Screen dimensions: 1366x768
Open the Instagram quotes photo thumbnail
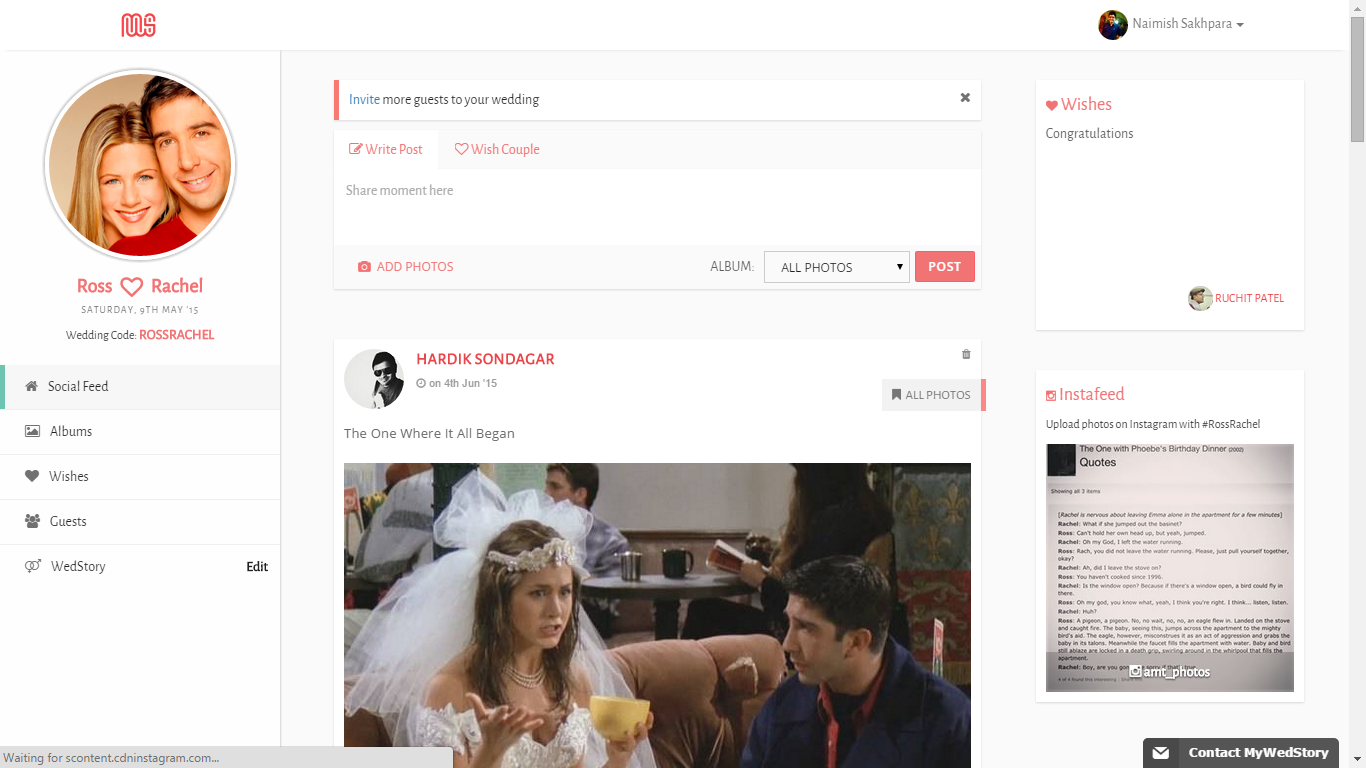[1170, 568]
